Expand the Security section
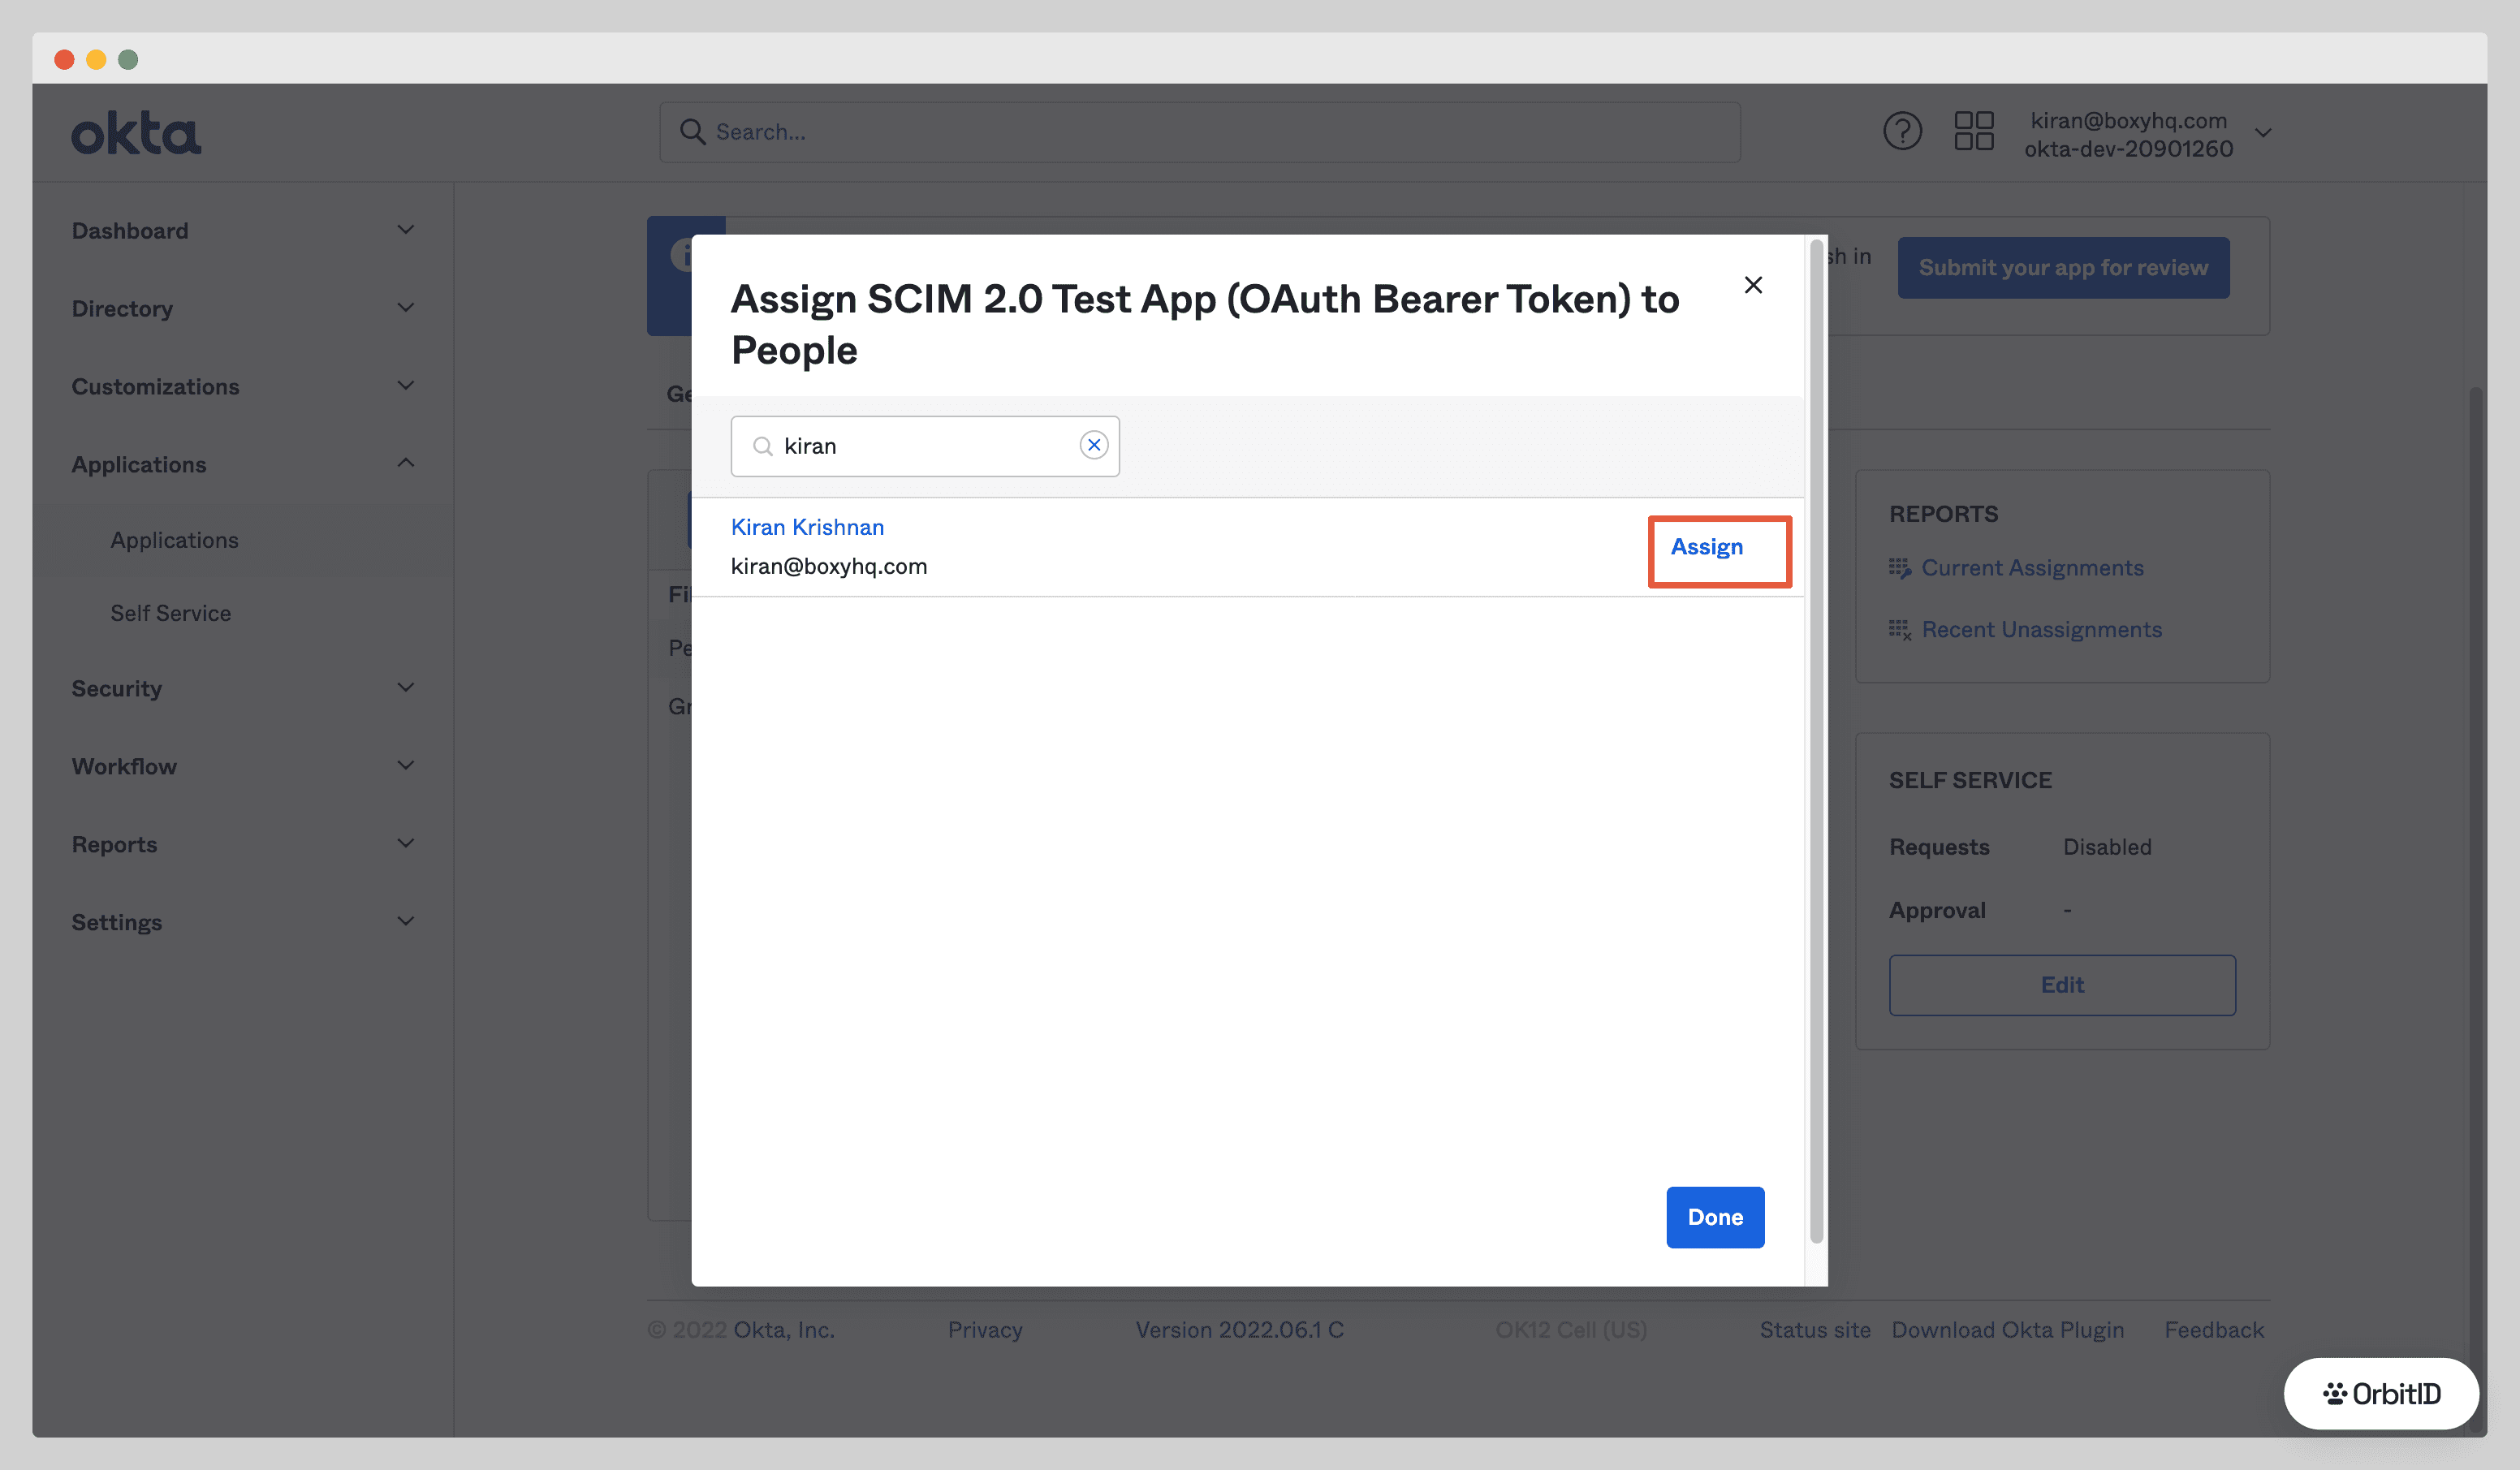 (242, 688)
